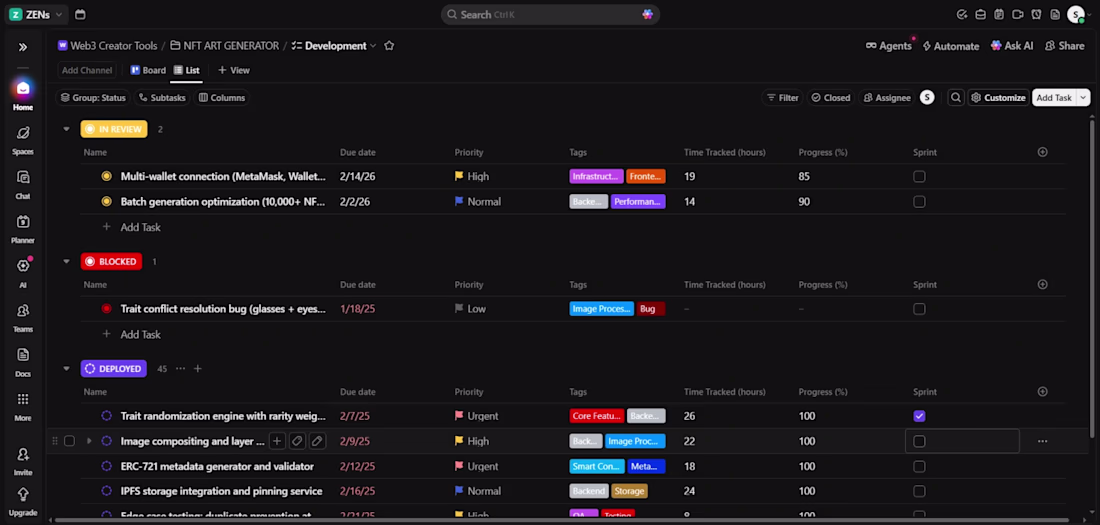Viewport: 1100px width, 525px height.
Task: Open the Add Task dropdown arrow
Action: tap(1083, 98)
